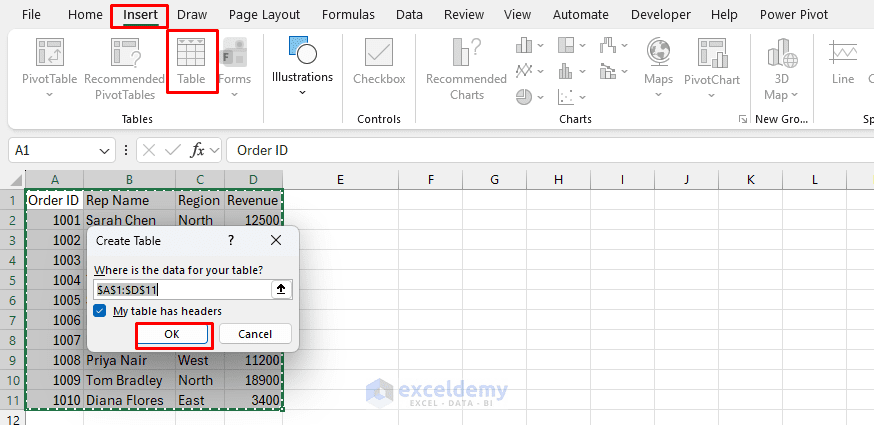Insert a hierarchy chart
This screenshot has height=425, width=874.
click(x=566, y=45)
